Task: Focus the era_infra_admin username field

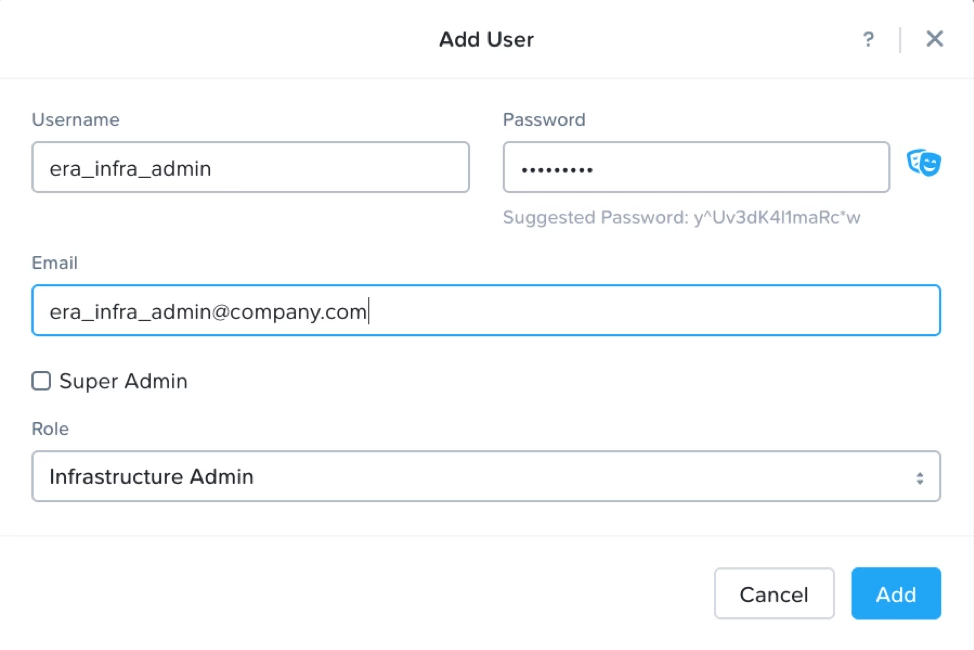Action: point(250,167)
